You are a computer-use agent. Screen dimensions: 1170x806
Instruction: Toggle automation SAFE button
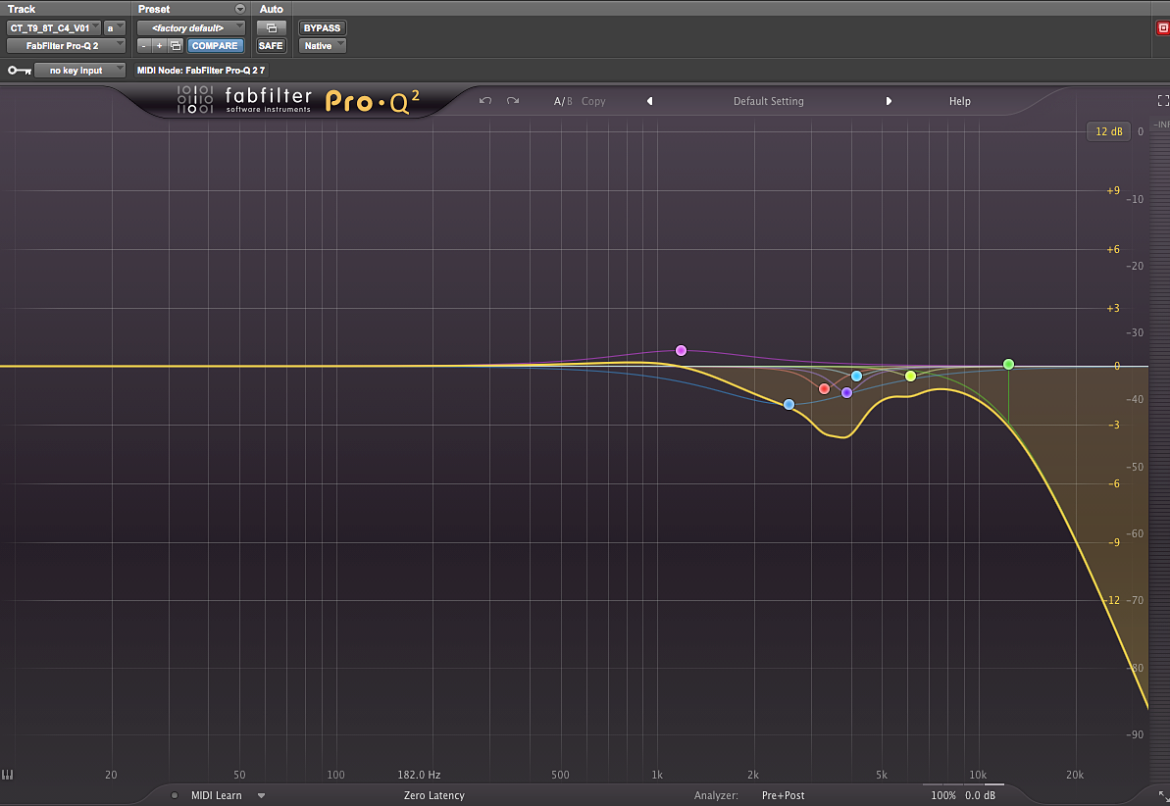271,46
